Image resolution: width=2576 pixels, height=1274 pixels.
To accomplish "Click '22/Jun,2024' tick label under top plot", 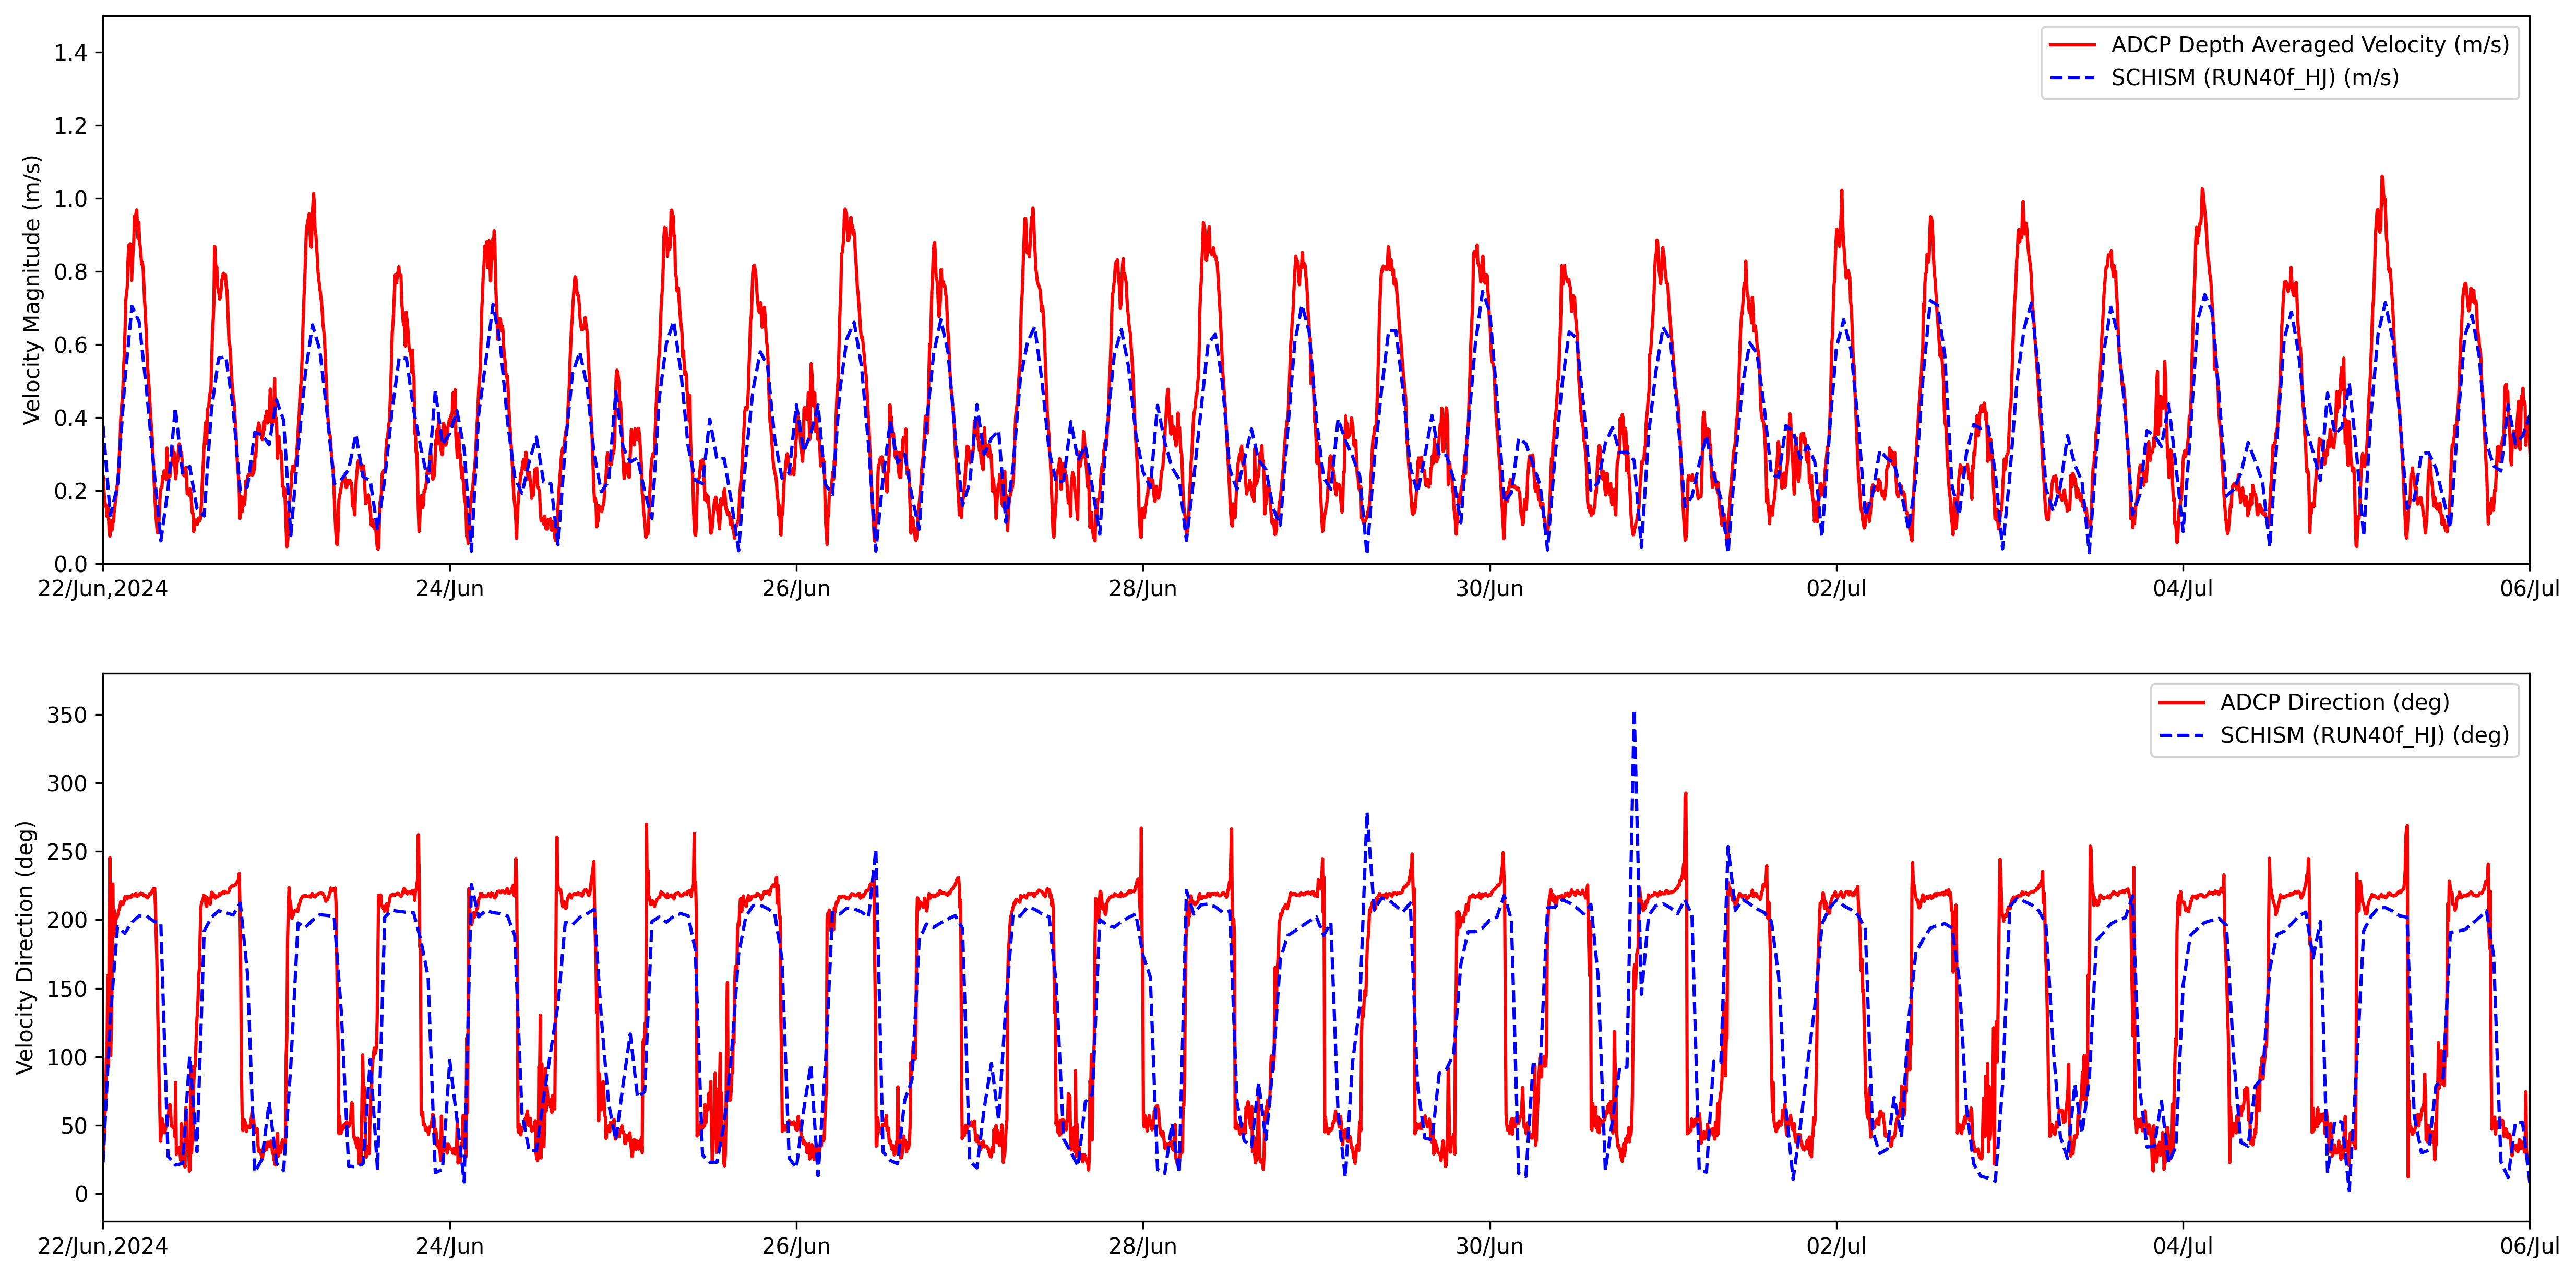I will pos(103,589).
